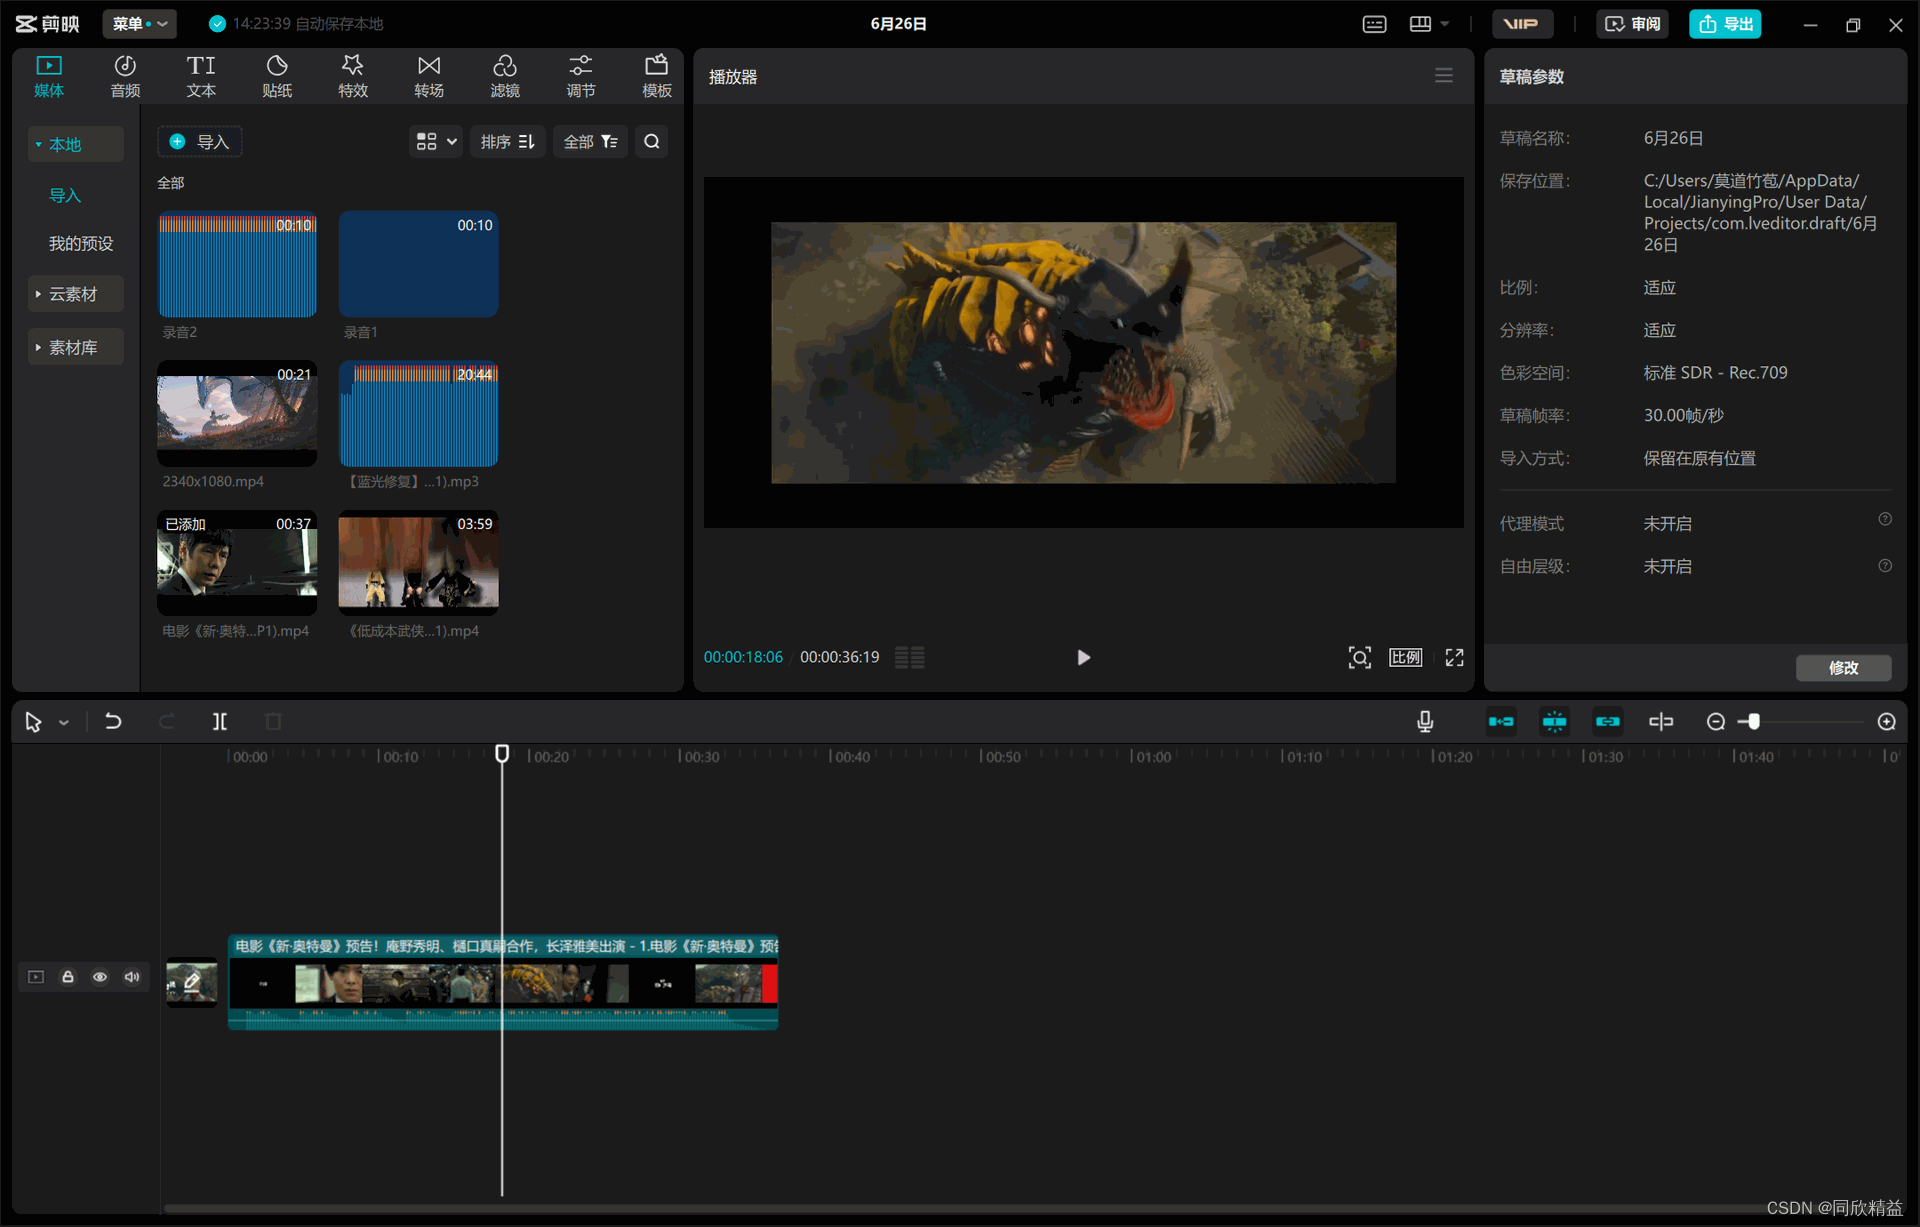Switch to the 音频 audio tab
The height and width of the screenshot is (1227, 1920).
(x=125, y=76)
